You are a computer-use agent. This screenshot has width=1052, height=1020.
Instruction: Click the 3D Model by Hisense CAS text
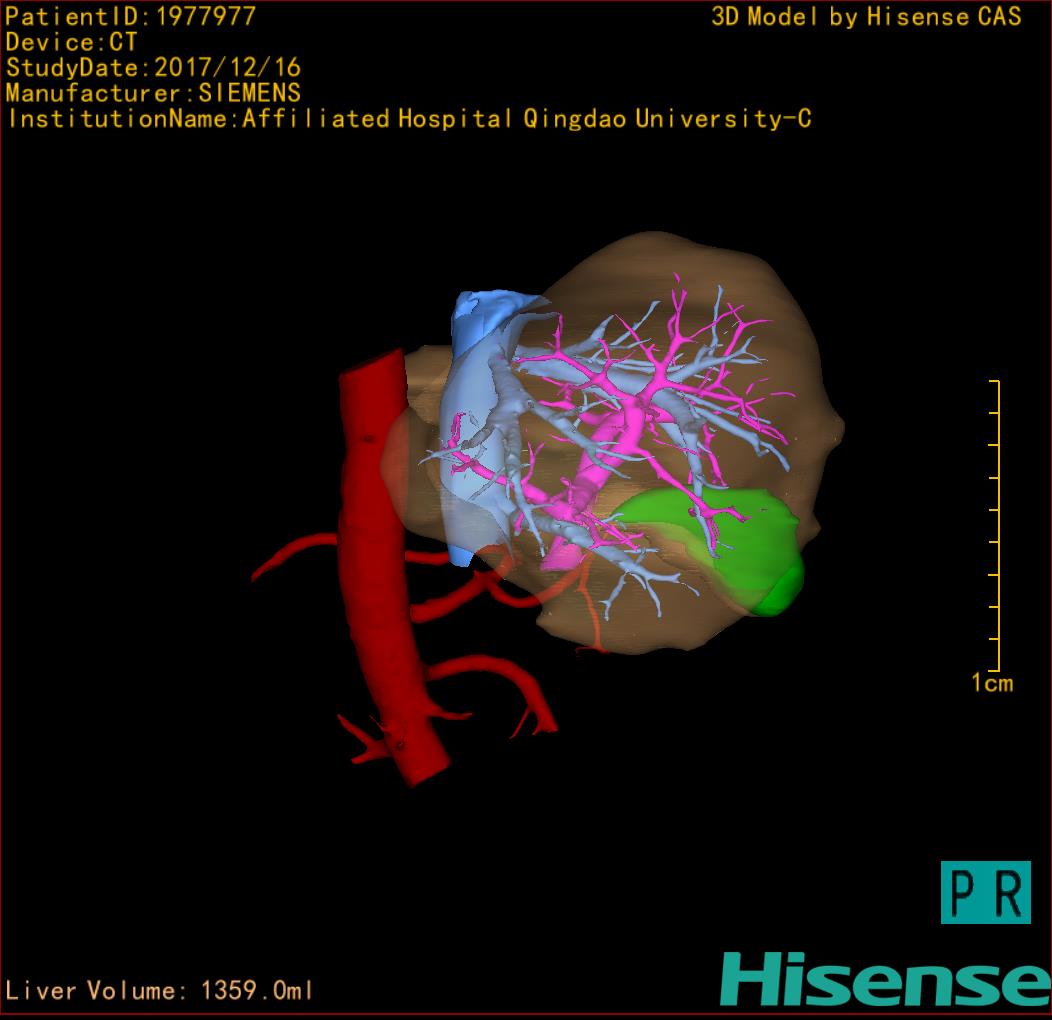click(866, 17)
